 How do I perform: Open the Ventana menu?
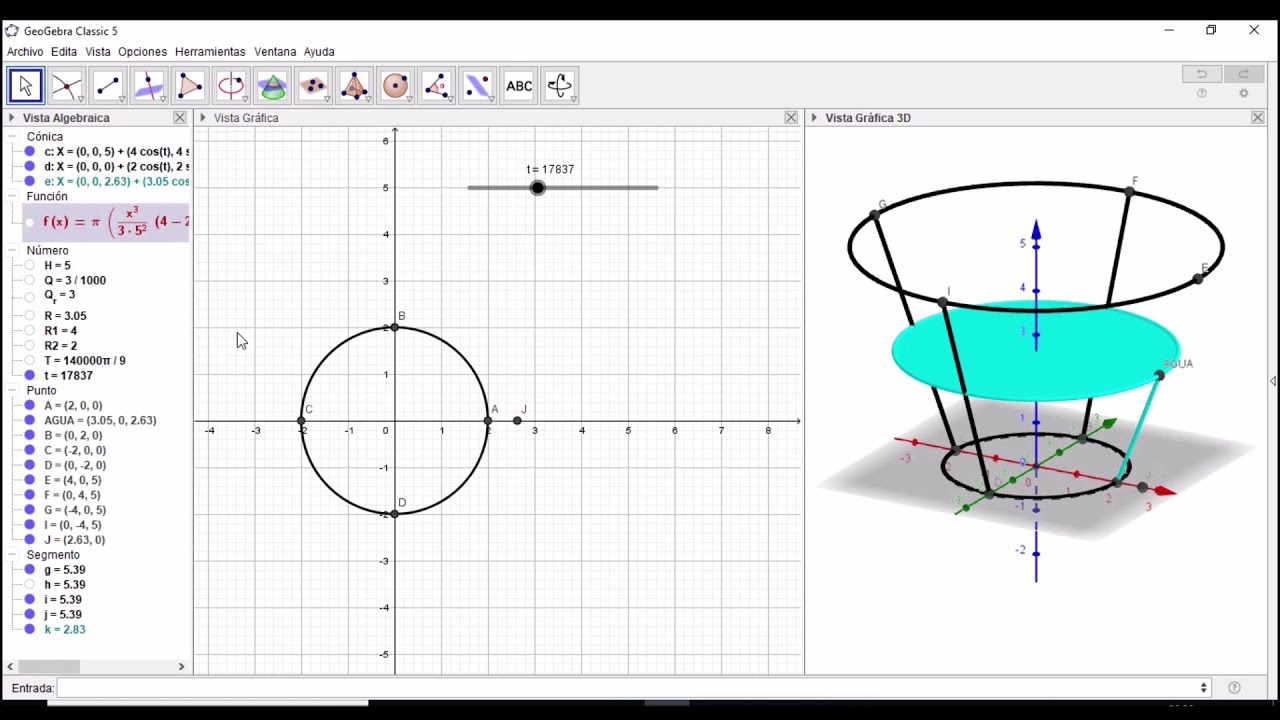[275, 52]
